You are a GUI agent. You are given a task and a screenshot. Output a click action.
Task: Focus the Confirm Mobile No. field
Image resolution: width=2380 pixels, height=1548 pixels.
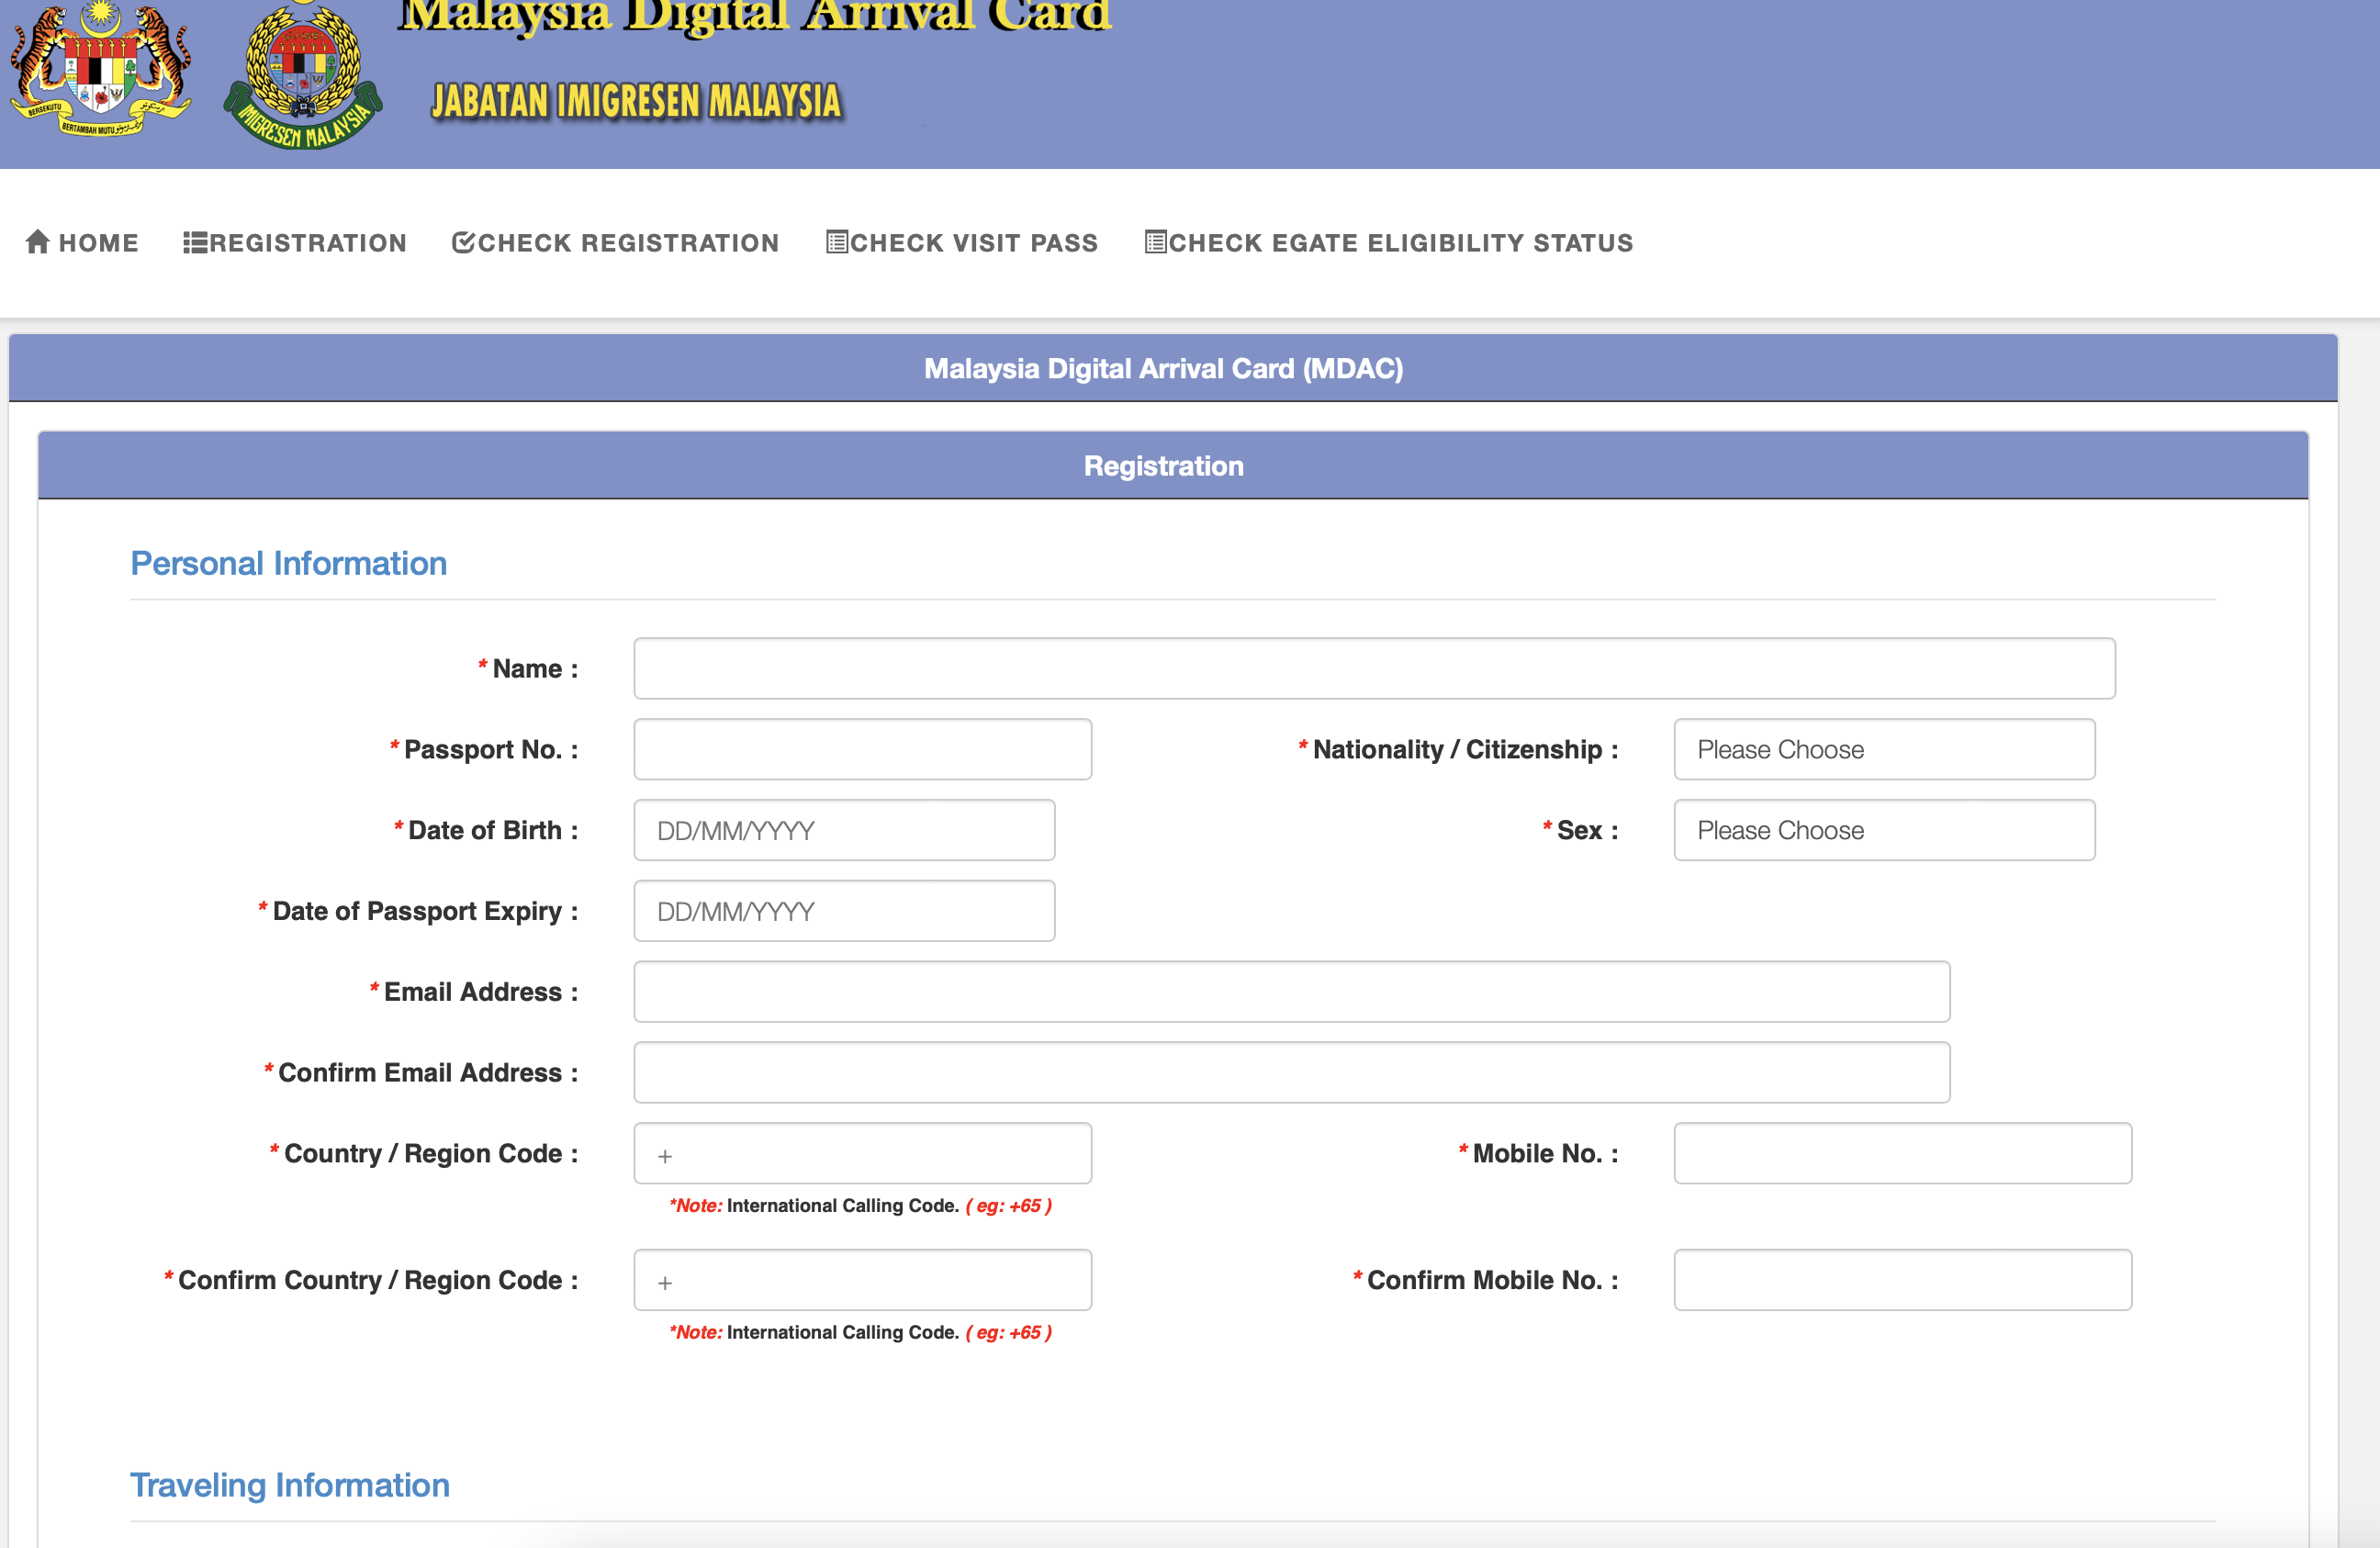(x=1902, y=1280)
